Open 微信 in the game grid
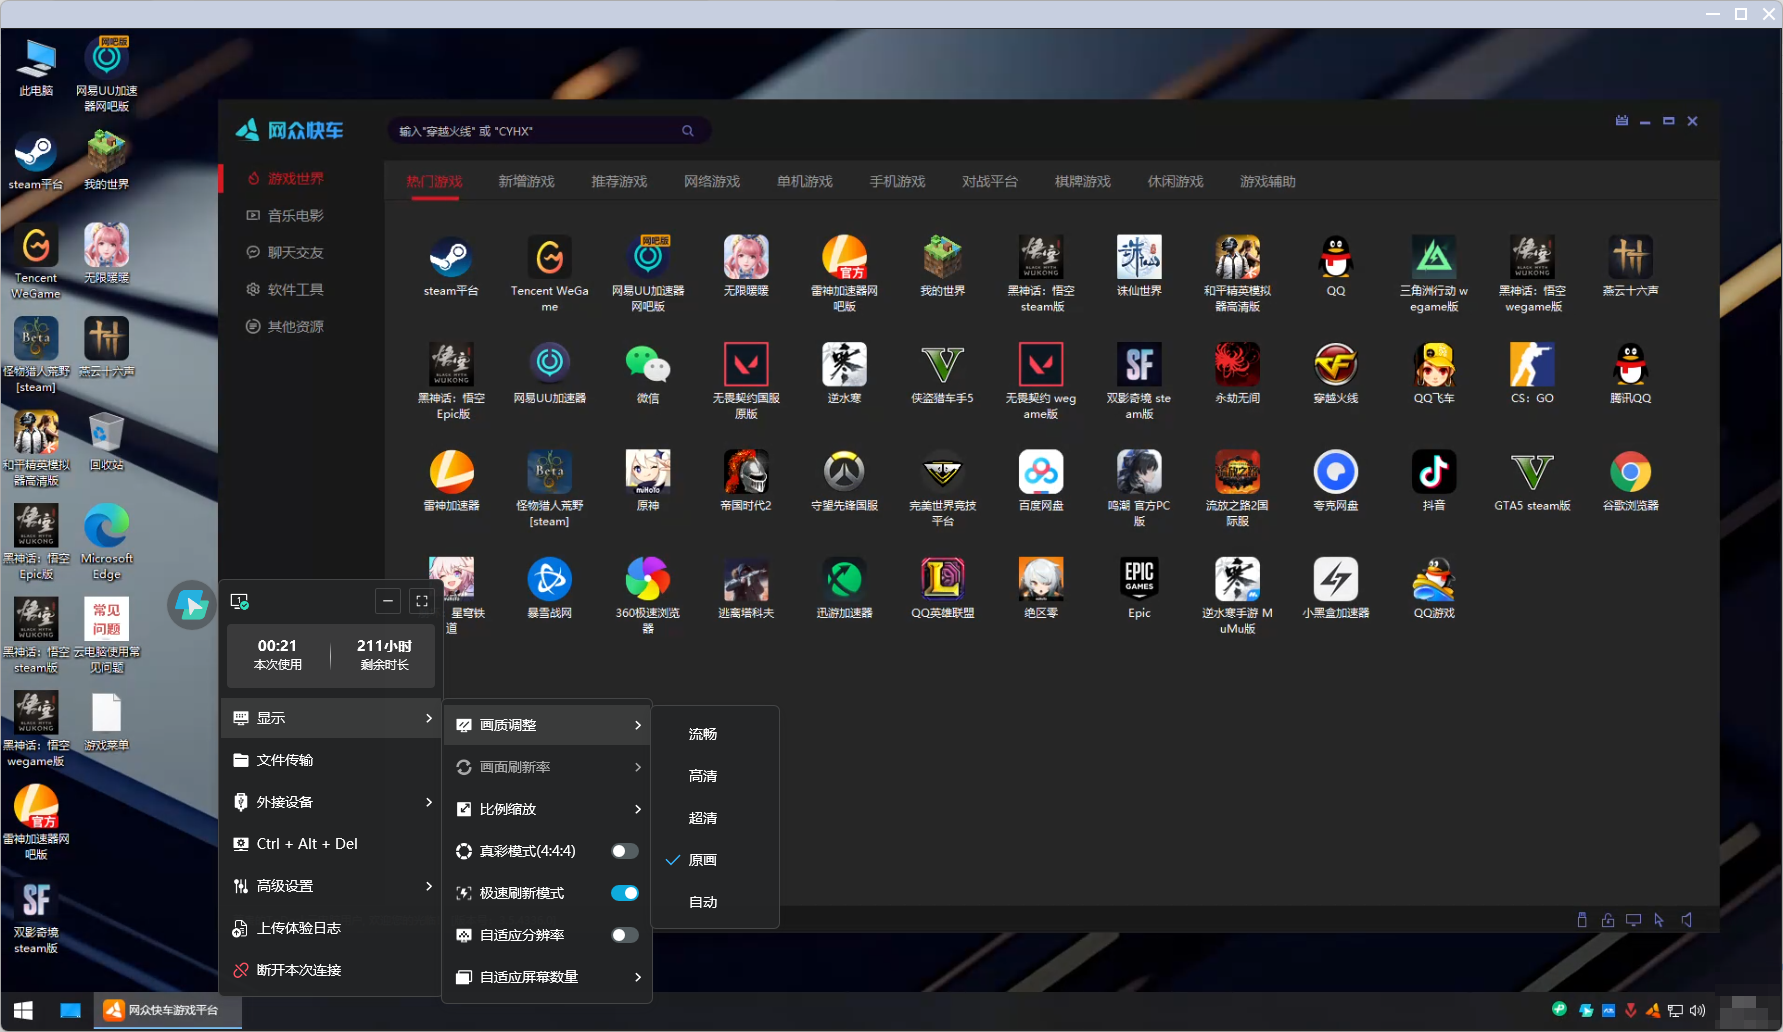 648,373
